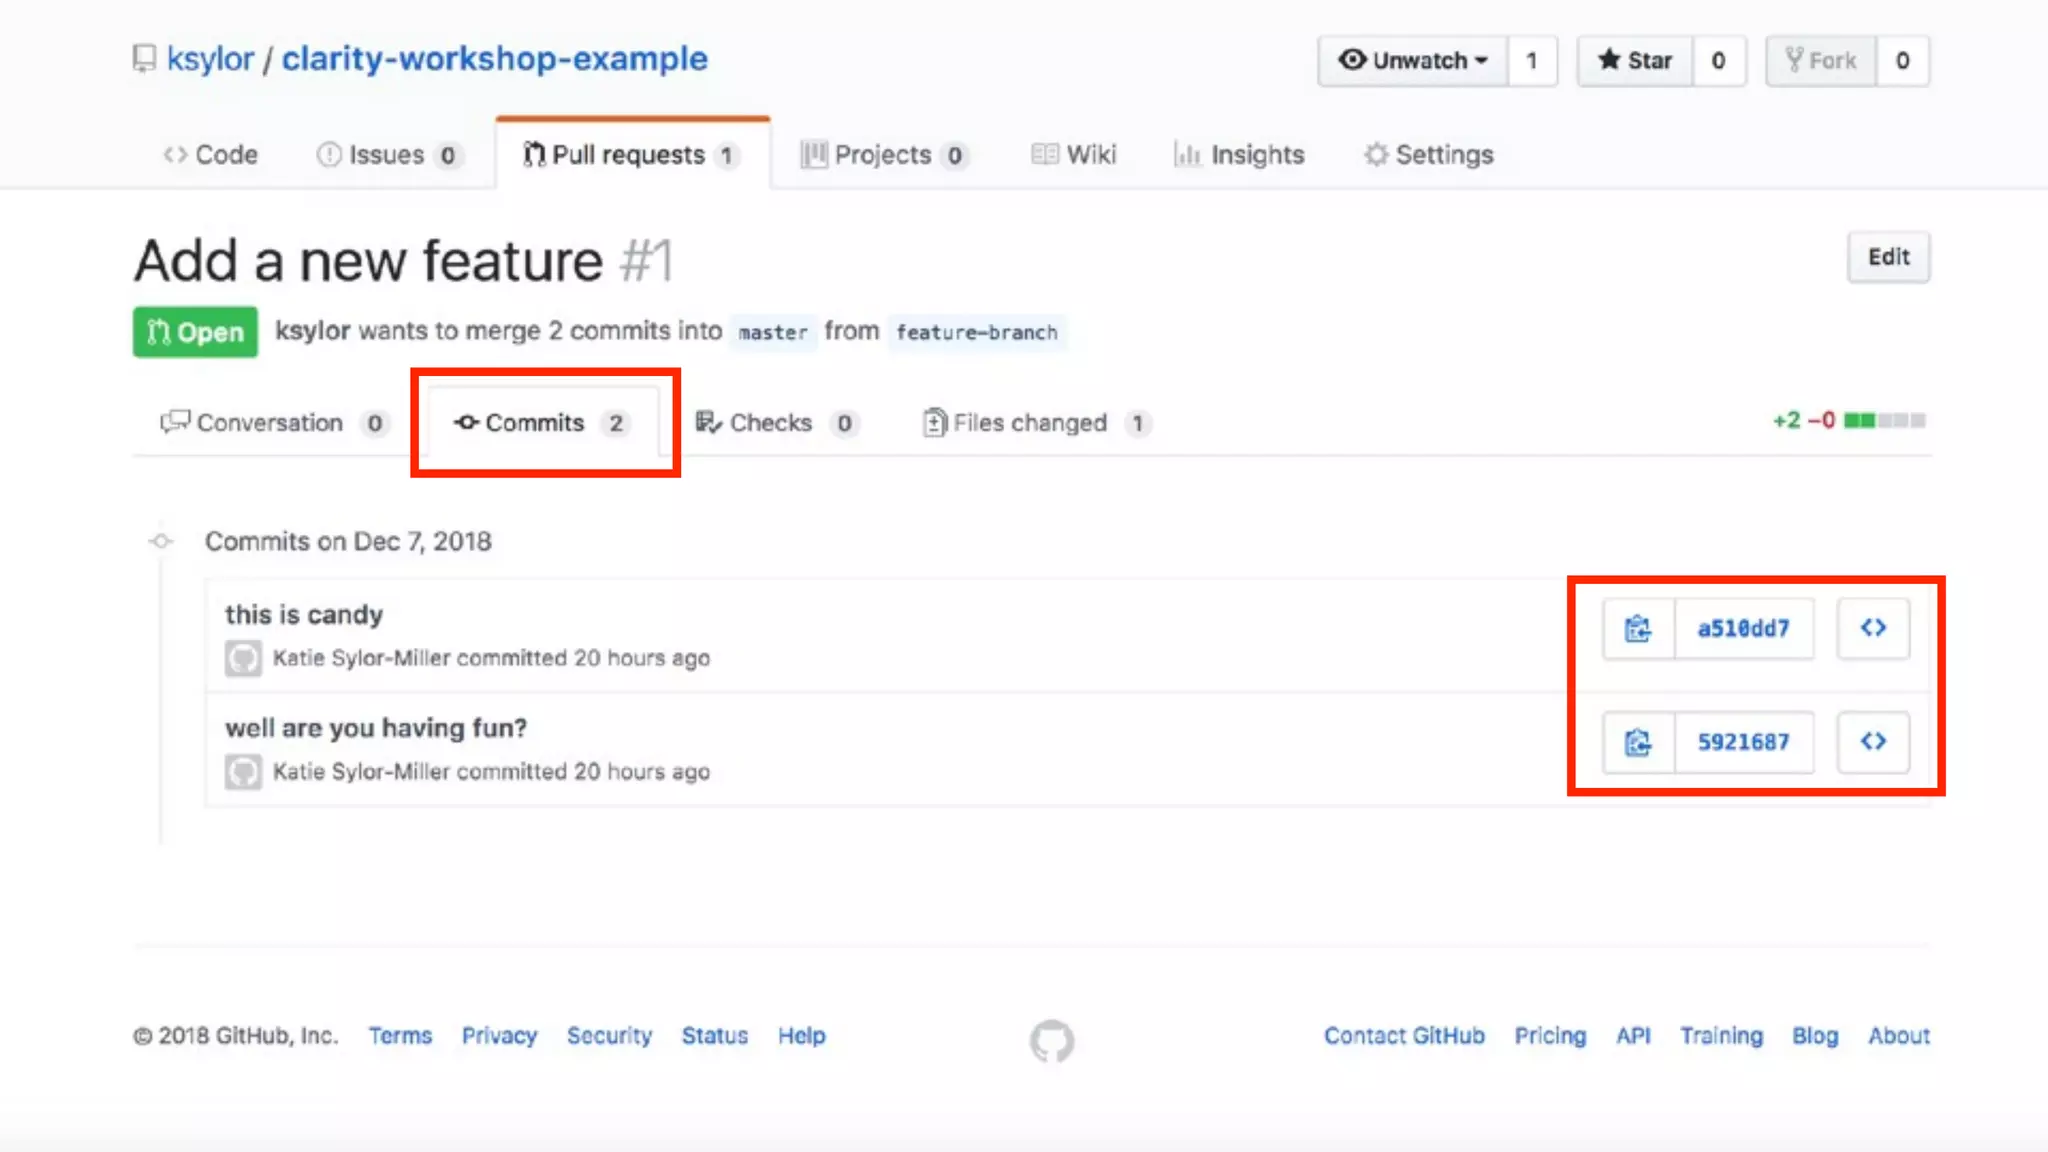Screen dimensions: 2048x1152
Task: Click the diffstat bar showing +2 −0
Action: tap(1884, 421)
